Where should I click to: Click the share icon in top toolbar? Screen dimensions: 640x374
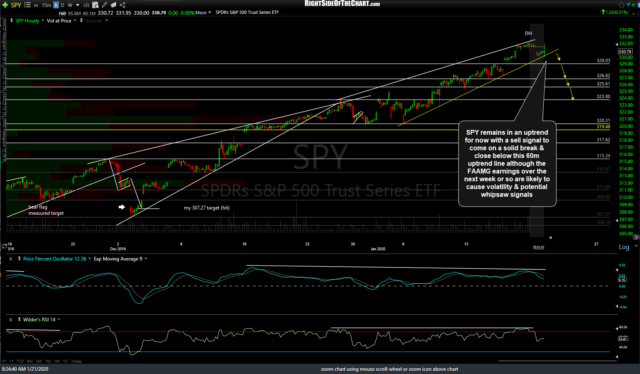tap(122, 5)
